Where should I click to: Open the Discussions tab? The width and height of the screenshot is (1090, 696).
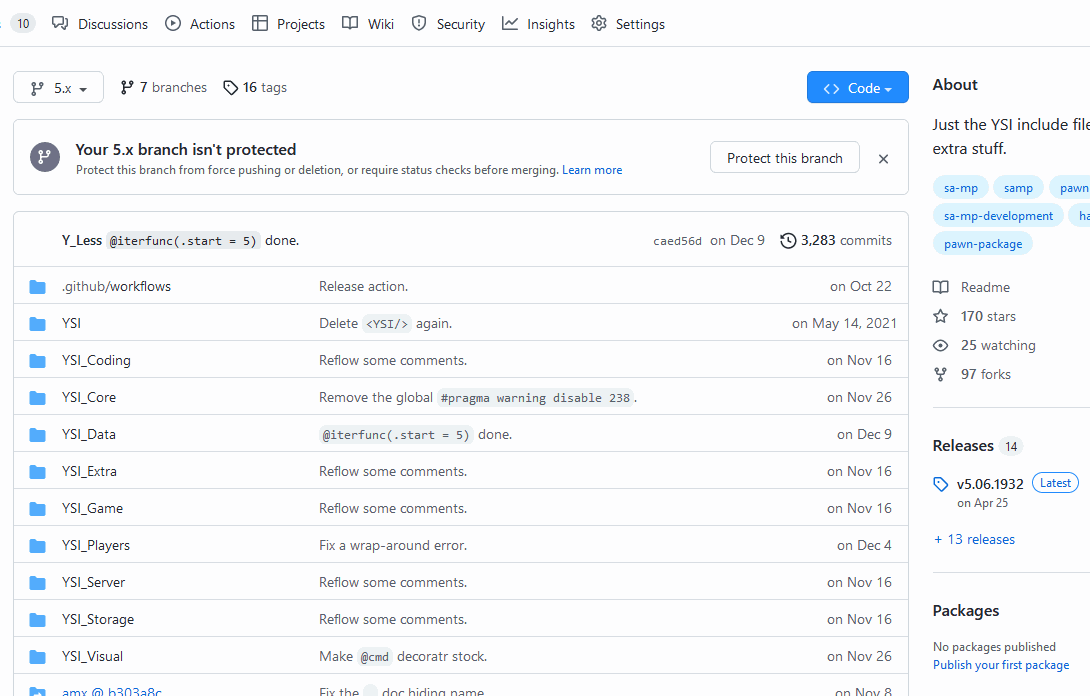[x=100, y=24]
